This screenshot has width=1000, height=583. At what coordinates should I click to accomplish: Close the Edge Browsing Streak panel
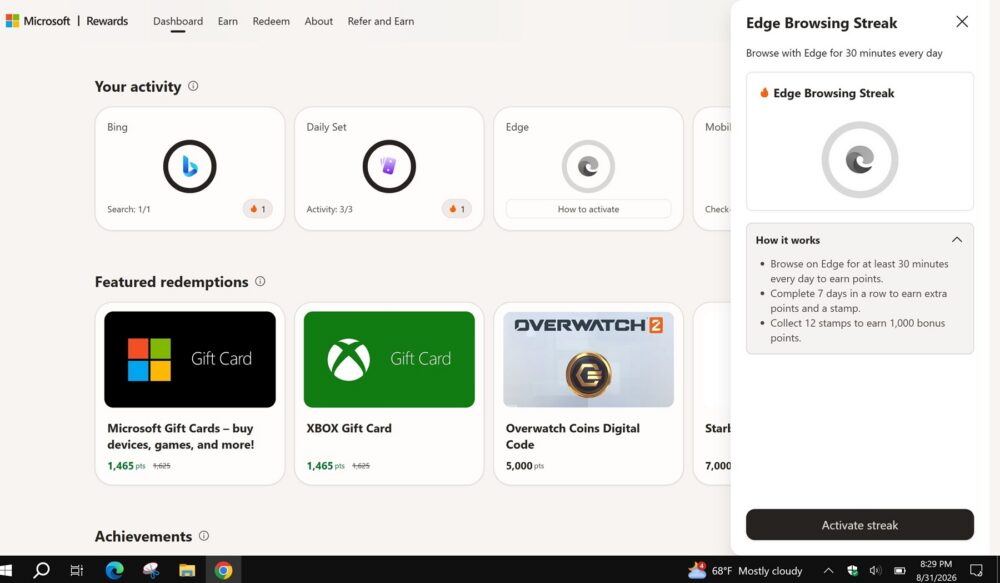pos(962,22)
